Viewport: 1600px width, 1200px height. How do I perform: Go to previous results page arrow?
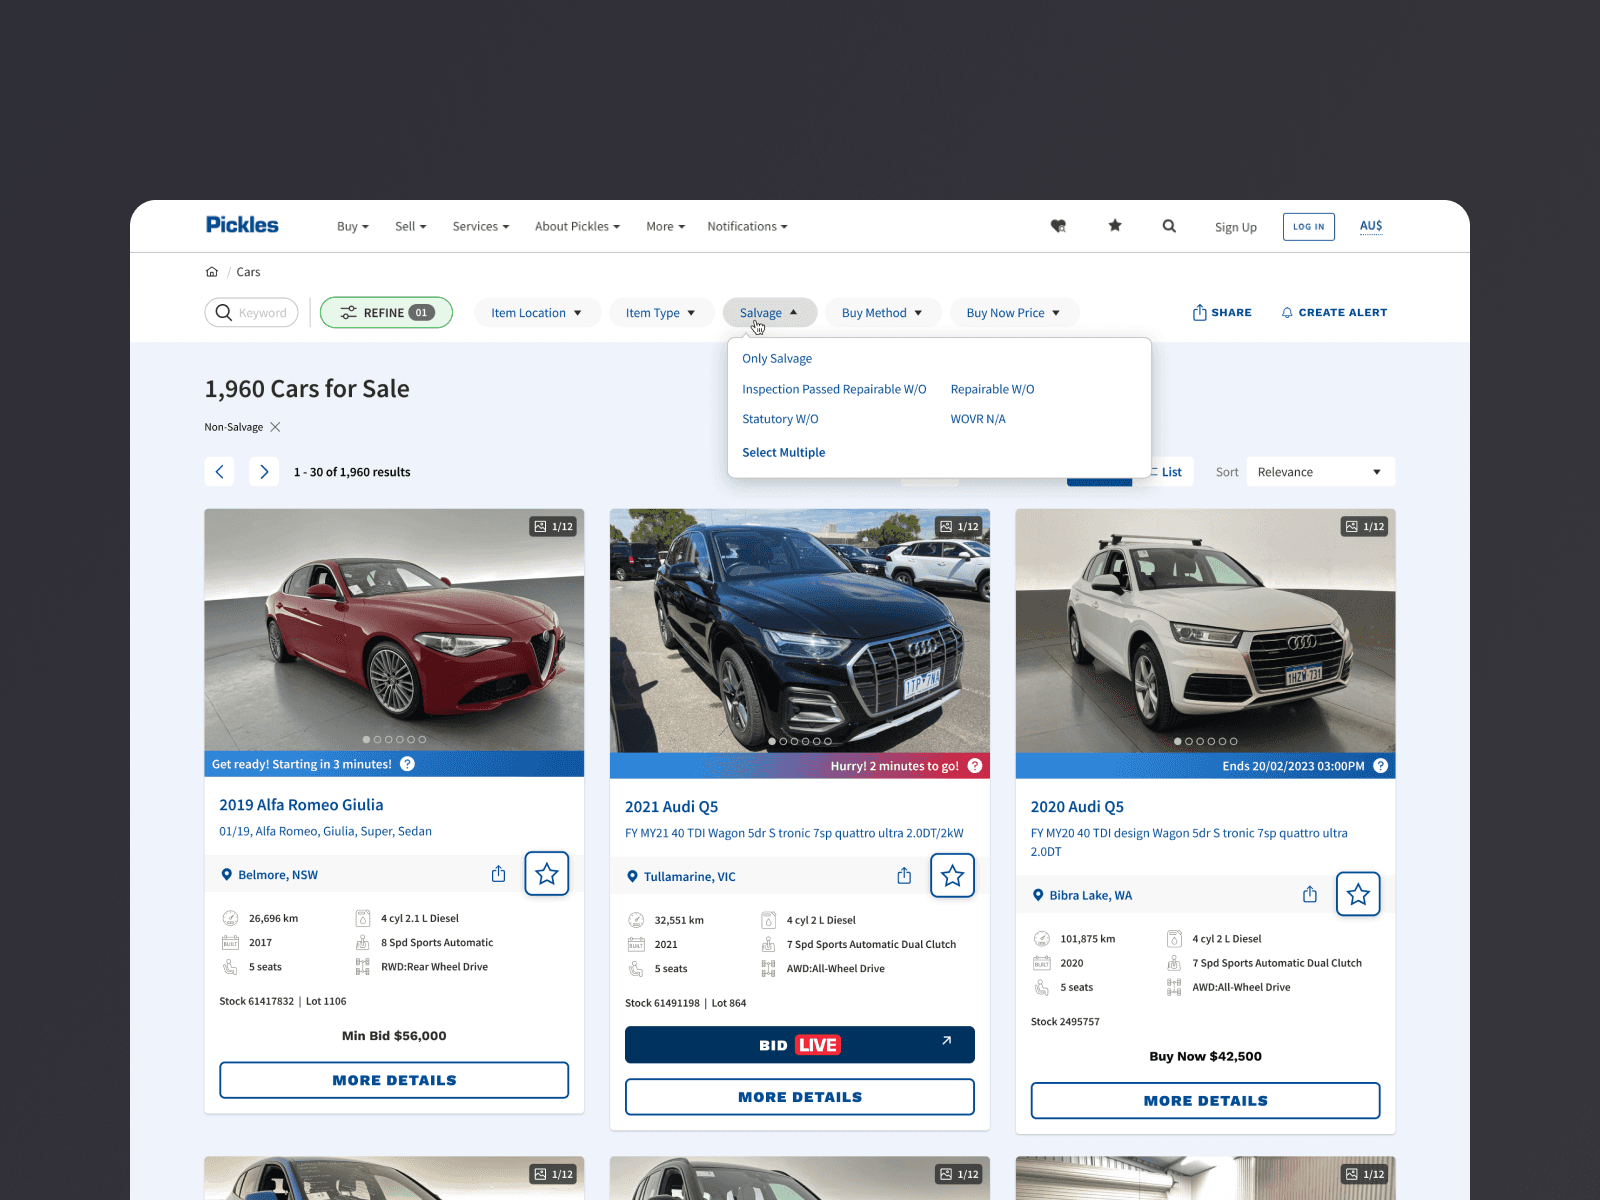tap(220, 472)
